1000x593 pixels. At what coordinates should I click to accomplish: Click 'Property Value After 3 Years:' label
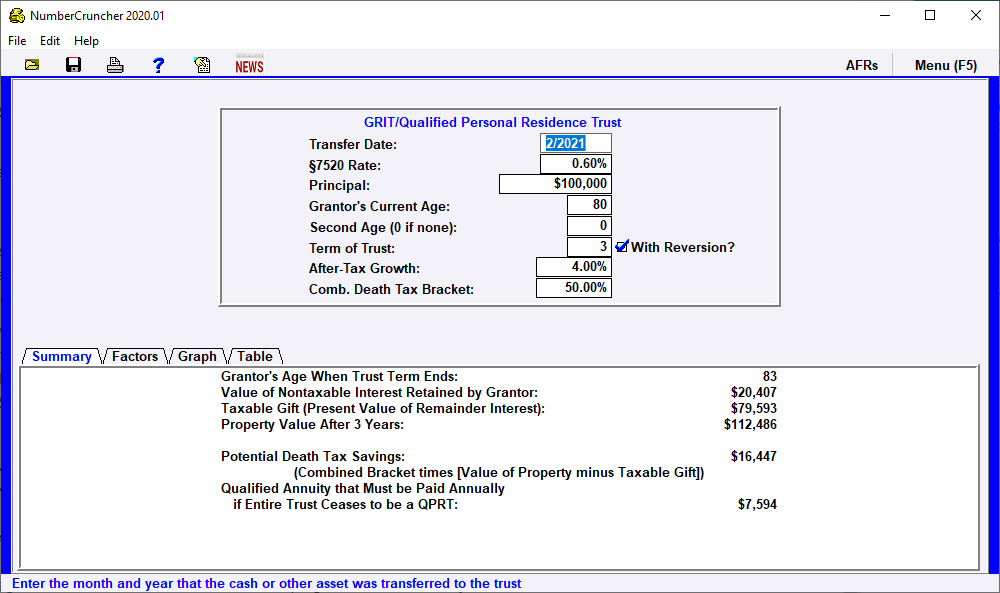click(312, 425)
